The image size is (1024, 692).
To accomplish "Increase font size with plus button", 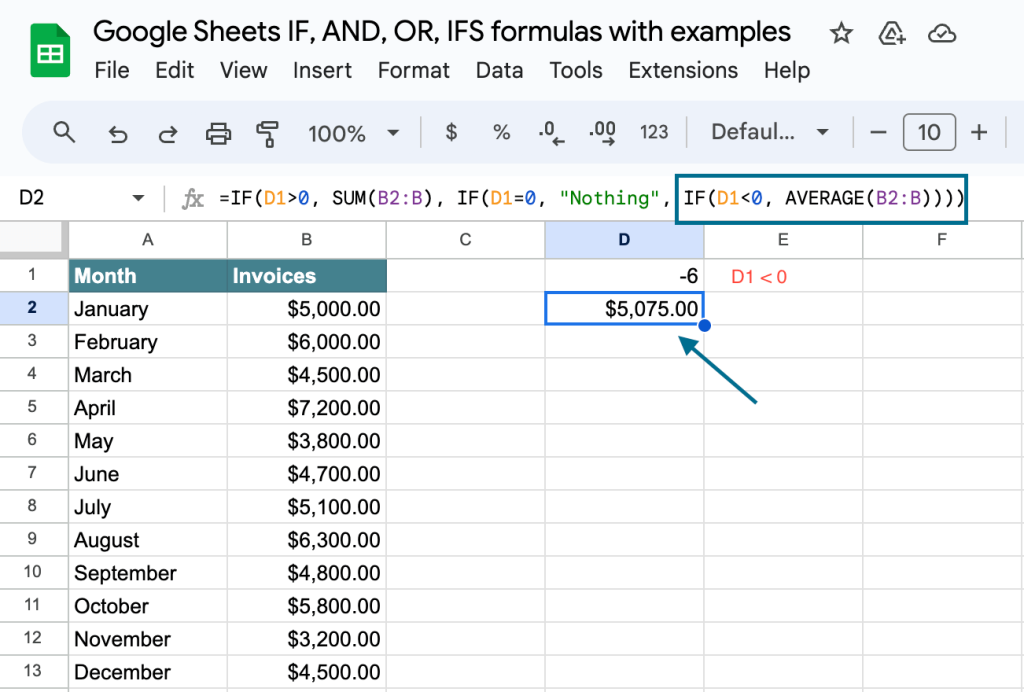I will (x=978, y=133).
